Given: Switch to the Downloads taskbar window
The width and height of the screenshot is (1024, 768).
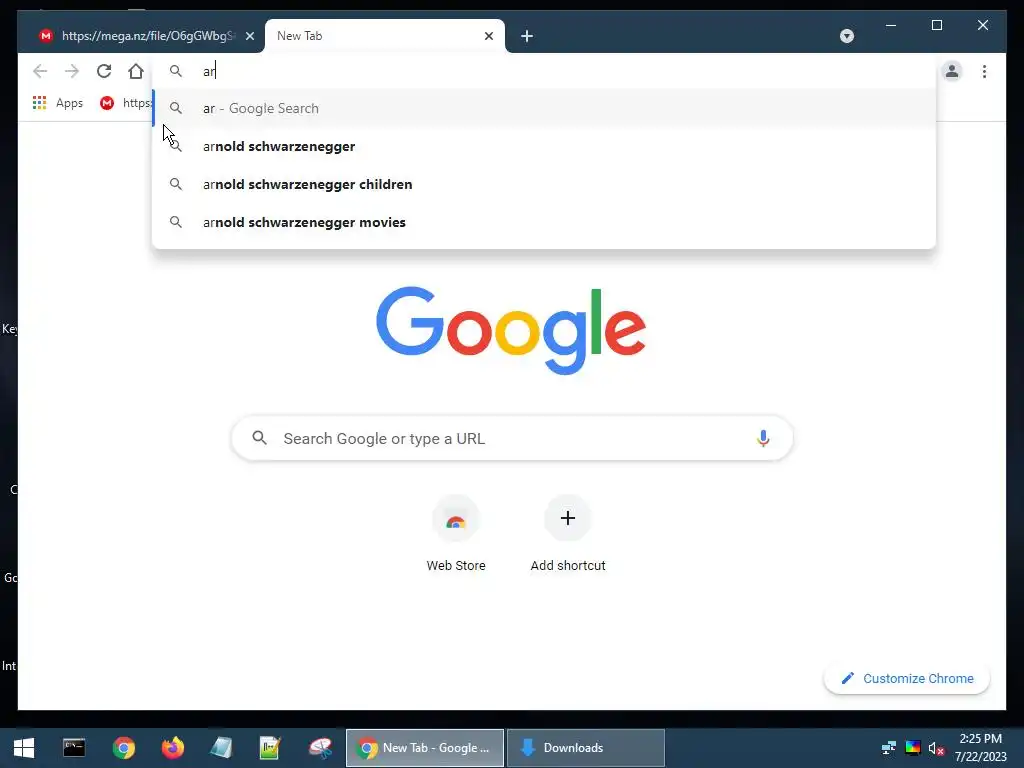Looking at the screenshot, I should (586, 748).
